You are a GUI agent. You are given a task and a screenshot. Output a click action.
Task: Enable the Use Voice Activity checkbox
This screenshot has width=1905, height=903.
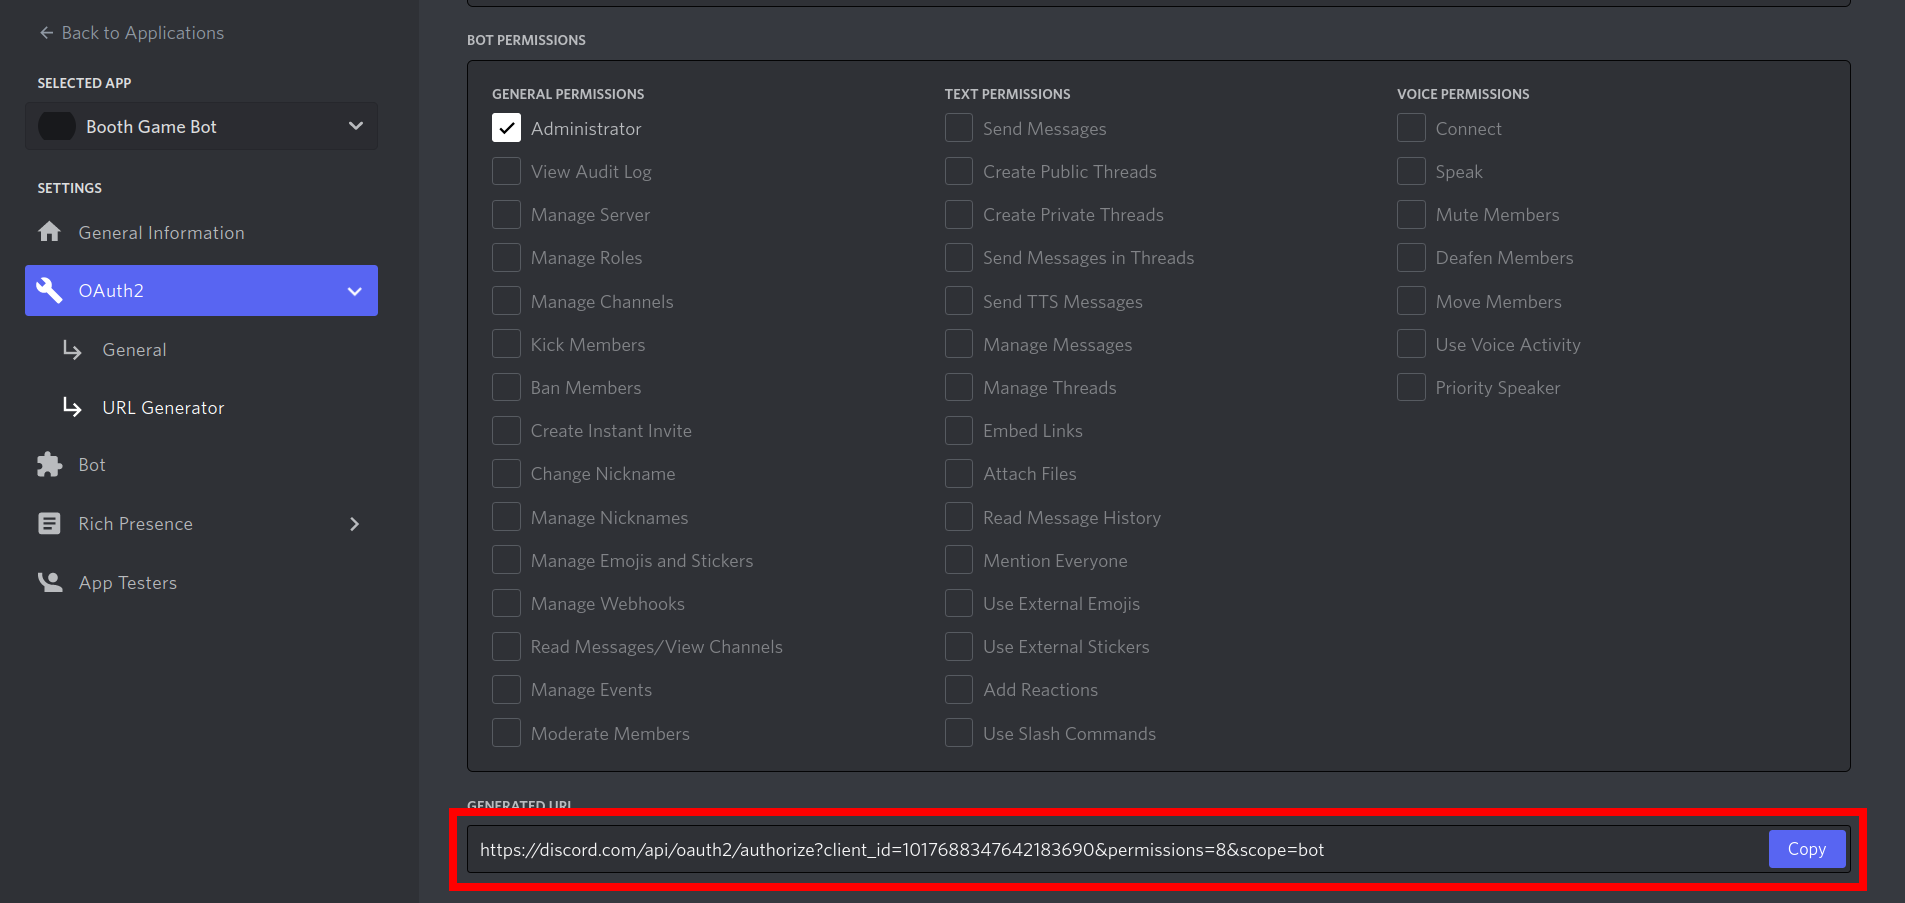pyautogui.click(x=1411, y=344)
